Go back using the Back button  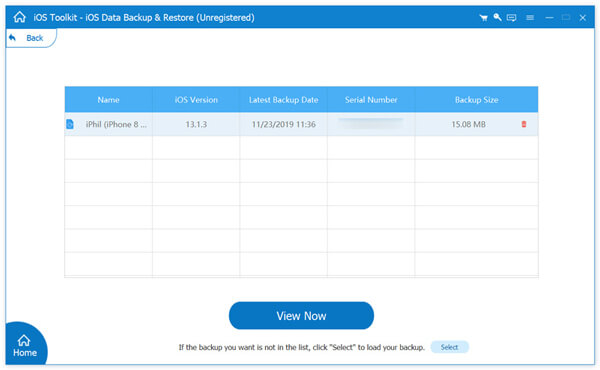coord(31,38)
